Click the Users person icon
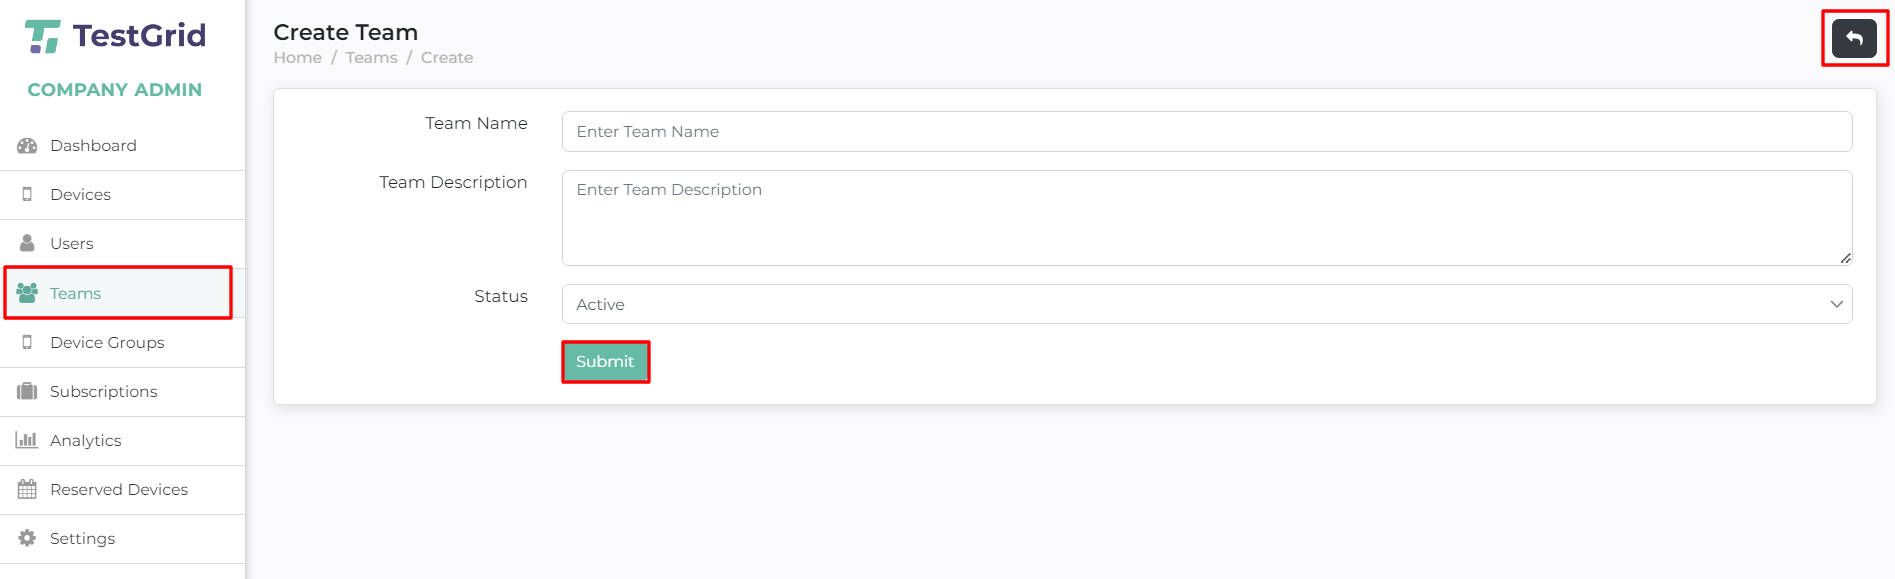Screen dimensions: 1895x579 [27, 243]
